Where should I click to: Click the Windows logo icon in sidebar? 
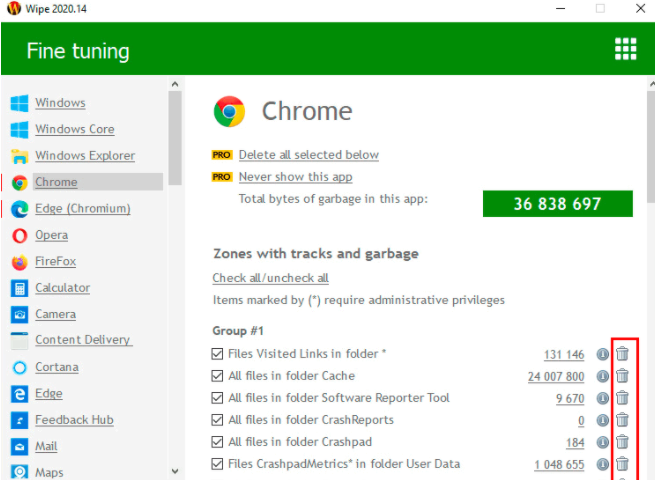coord(19,103)
